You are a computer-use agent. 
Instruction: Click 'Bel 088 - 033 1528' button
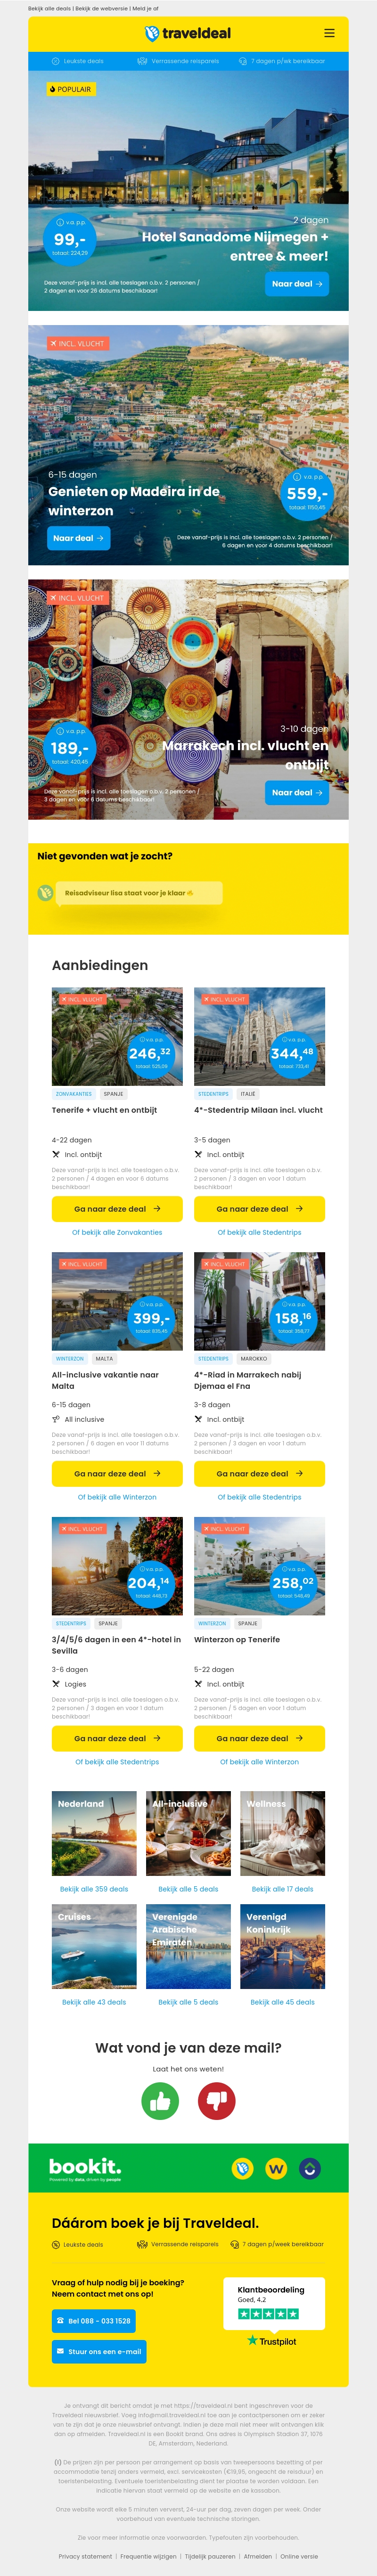click(93, 2321)
